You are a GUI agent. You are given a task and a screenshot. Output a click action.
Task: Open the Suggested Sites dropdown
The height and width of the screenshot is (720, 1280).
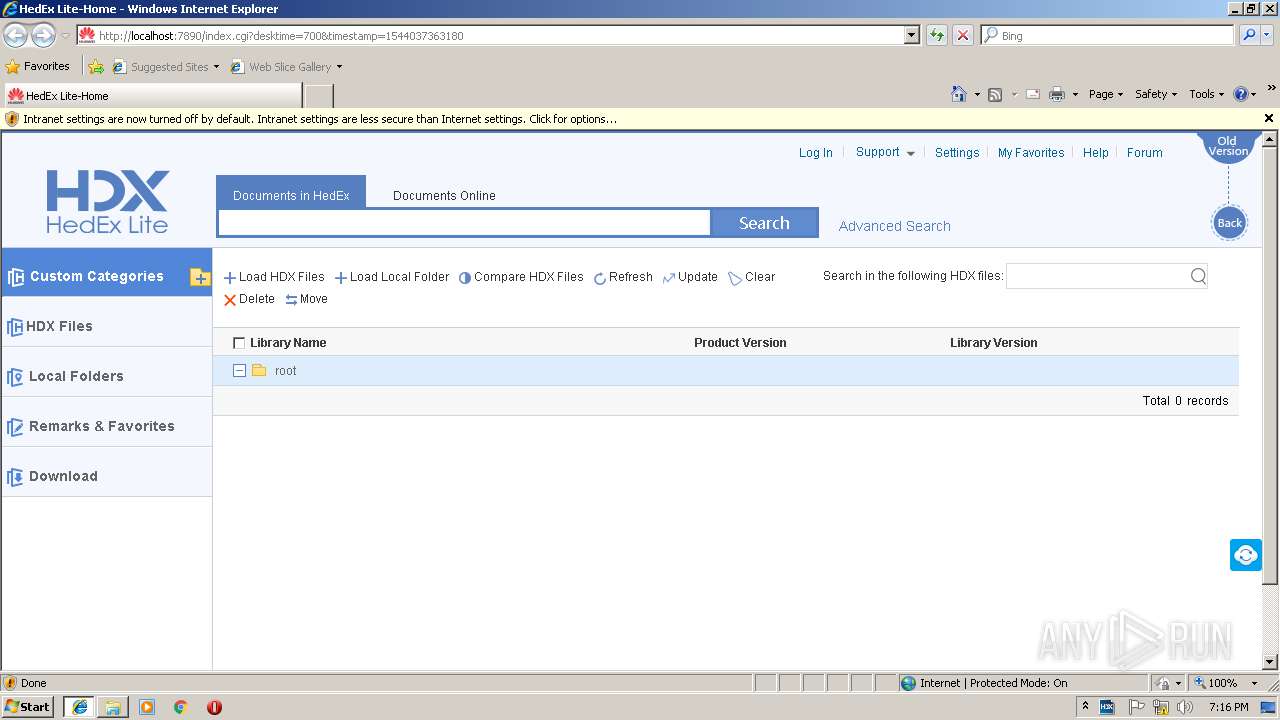point(166,67)
